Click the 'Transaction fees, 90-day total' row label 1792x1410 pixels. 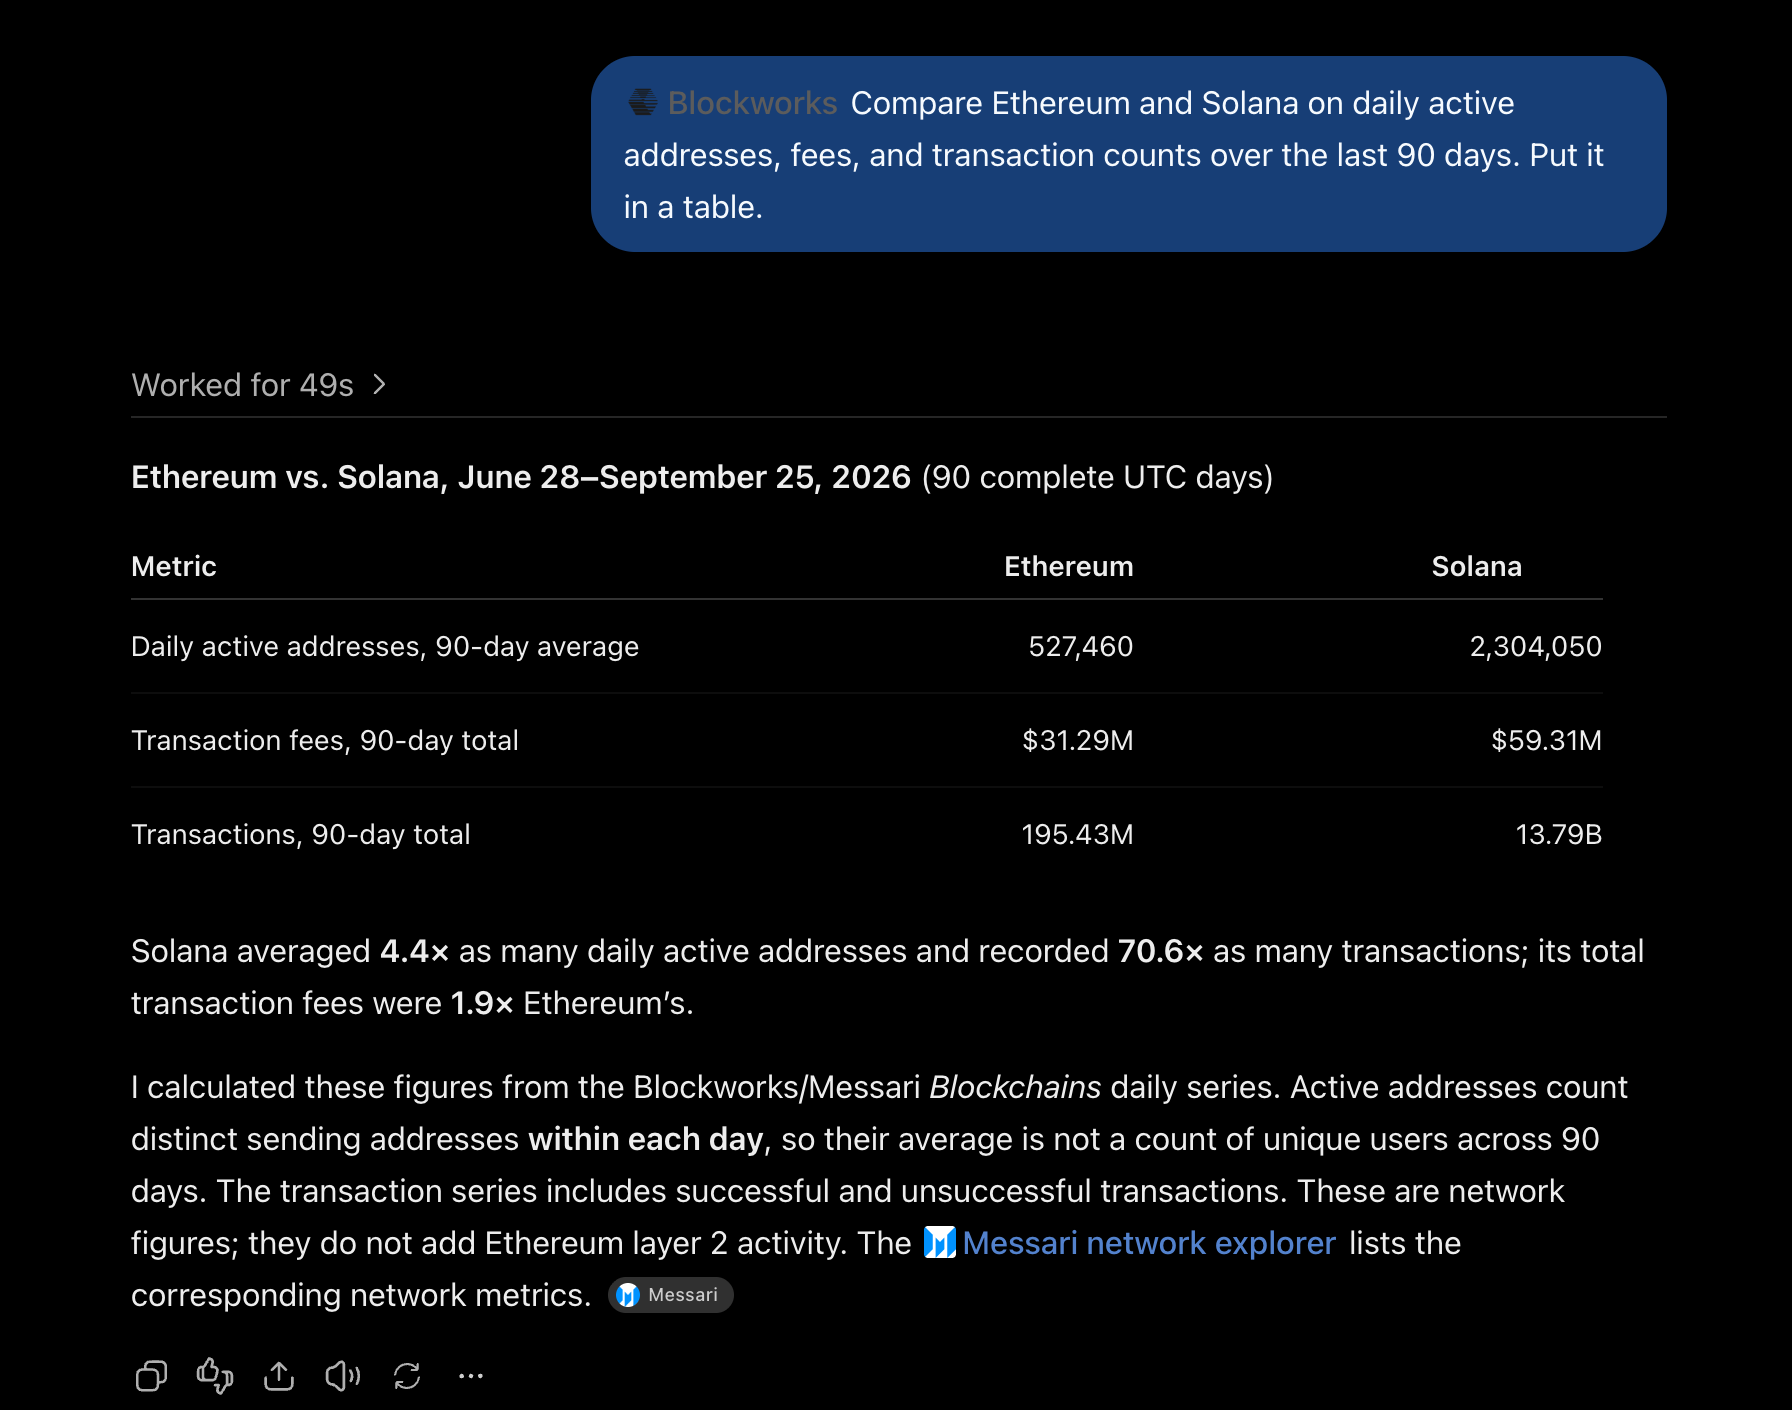pyautogui.click(x=325, y=740)
